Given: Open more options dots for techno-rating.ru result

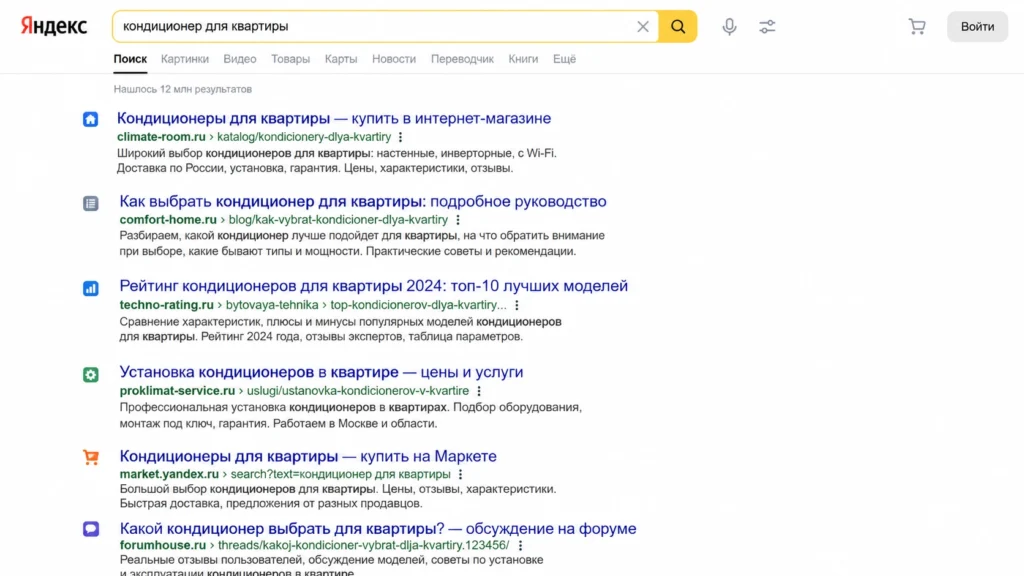Looking at the screenshot, I should (517, 305).
